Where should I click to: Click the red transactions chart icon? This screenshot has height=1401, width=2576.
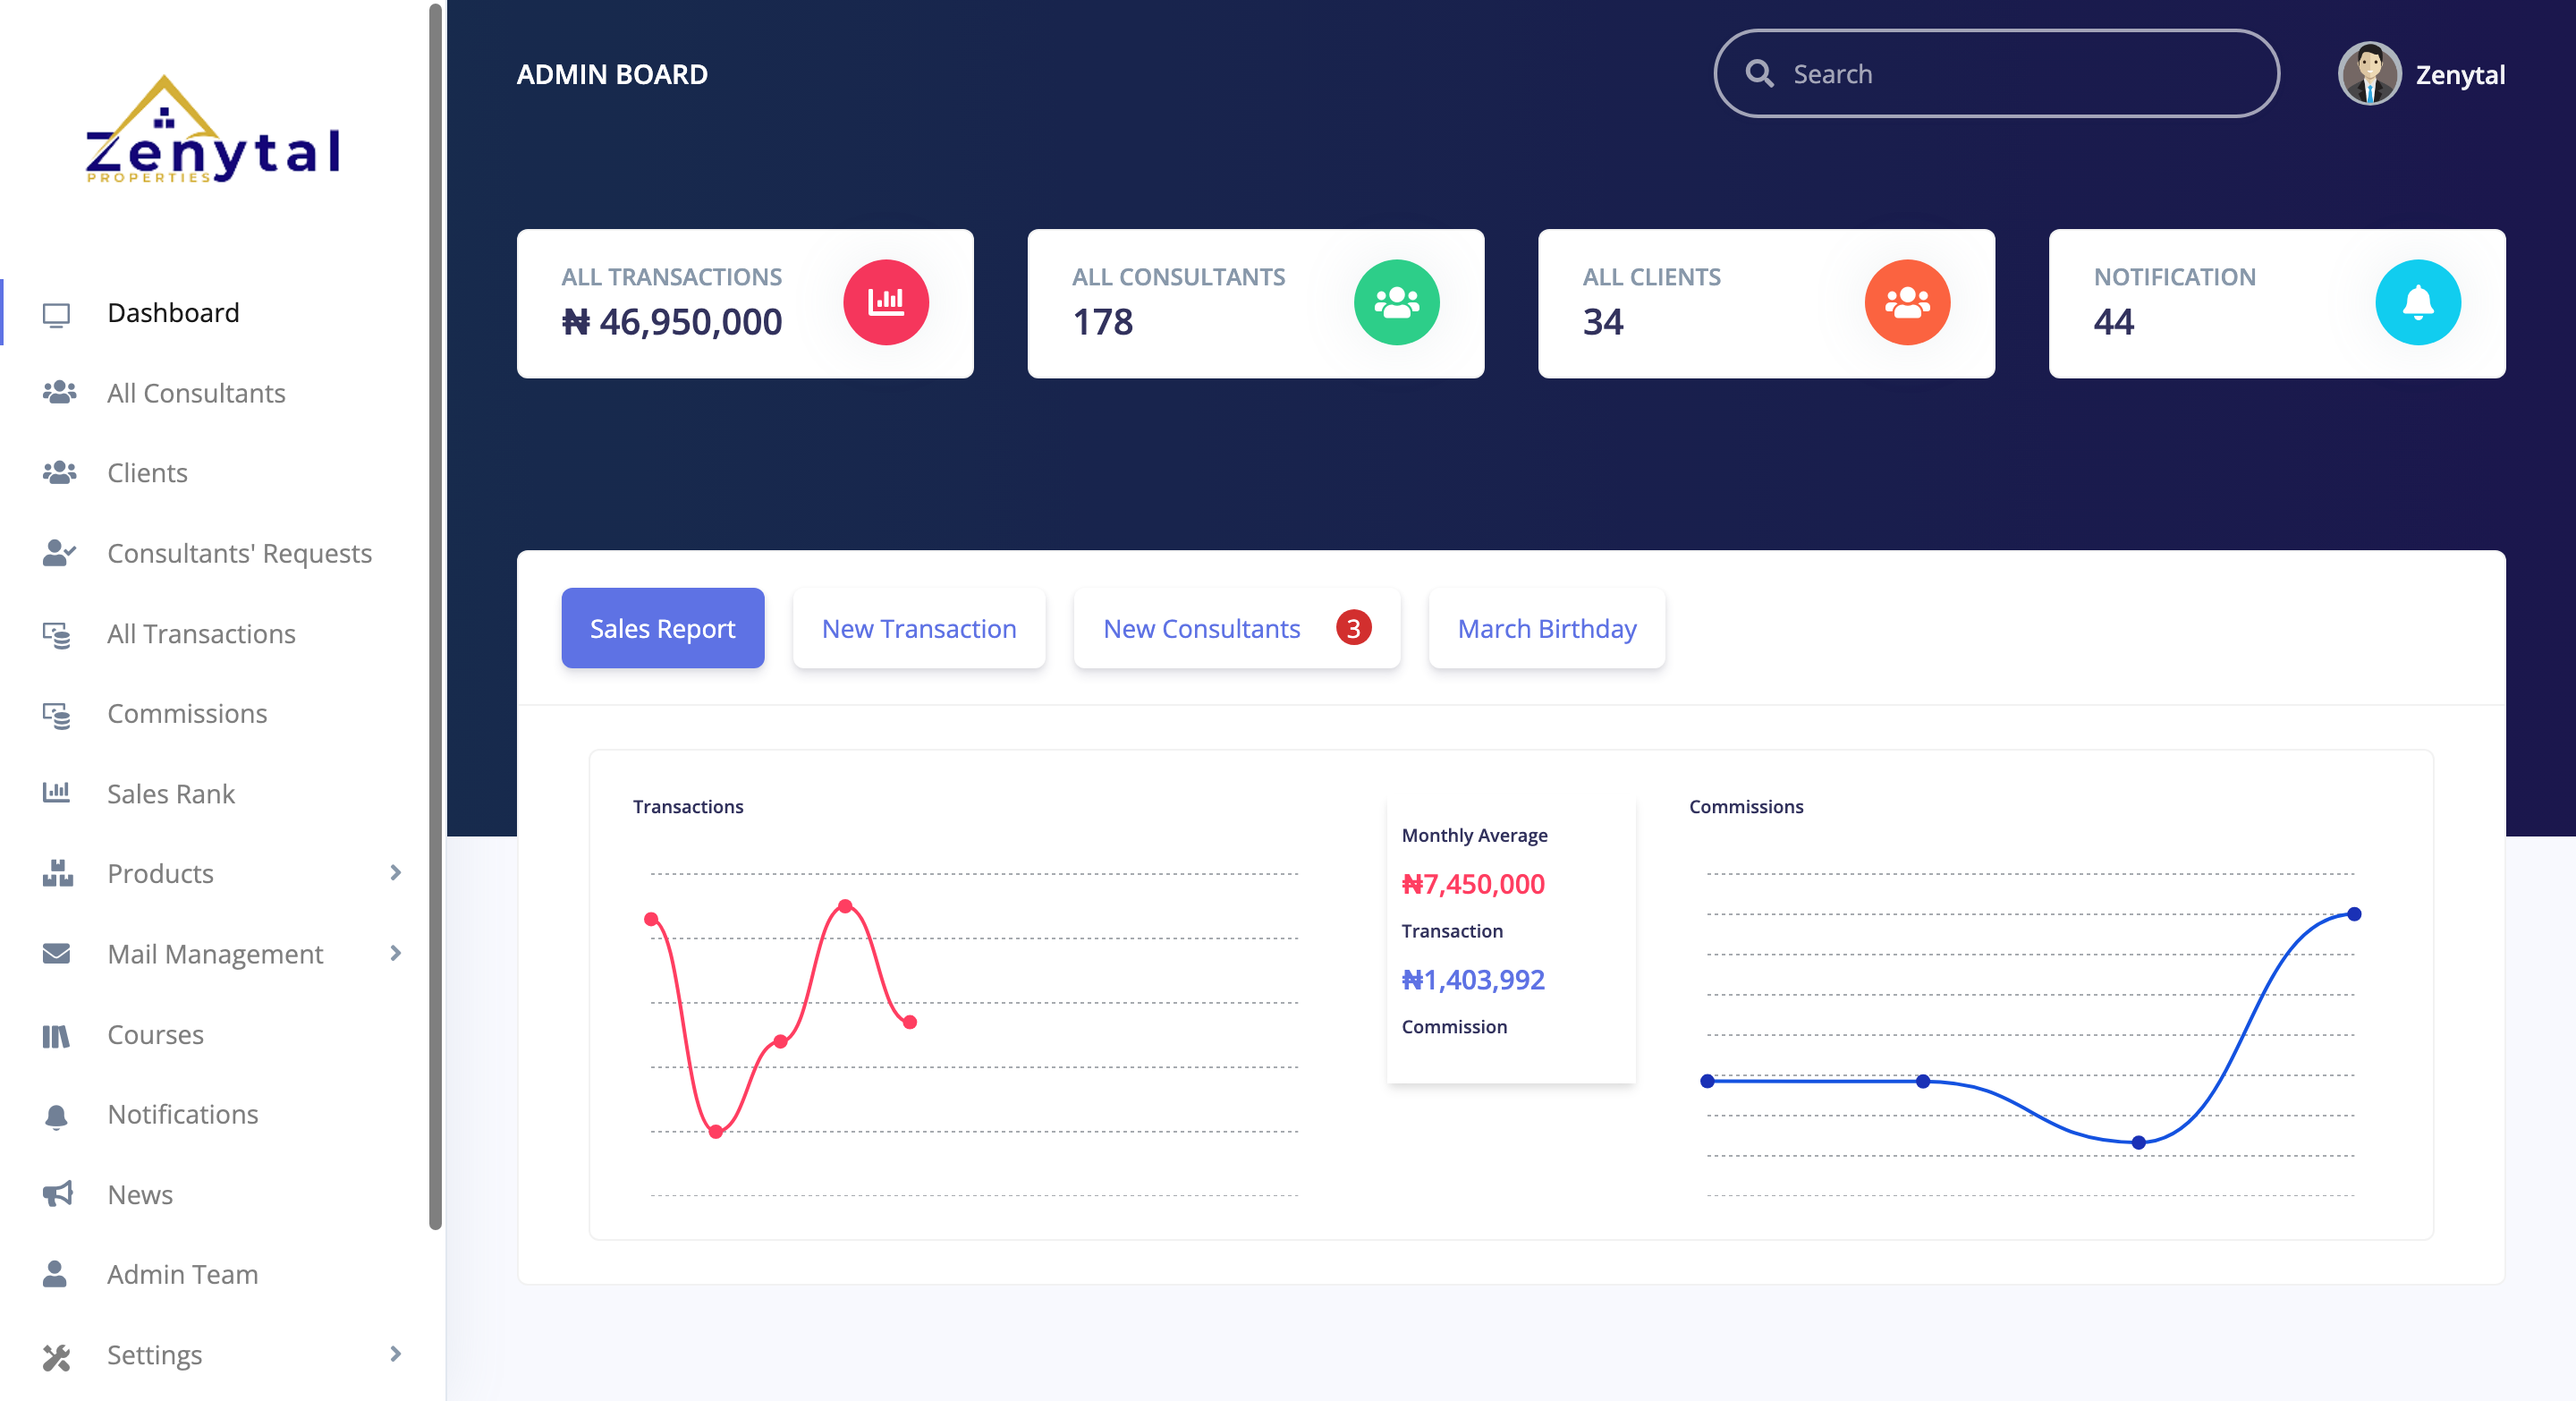885,302
